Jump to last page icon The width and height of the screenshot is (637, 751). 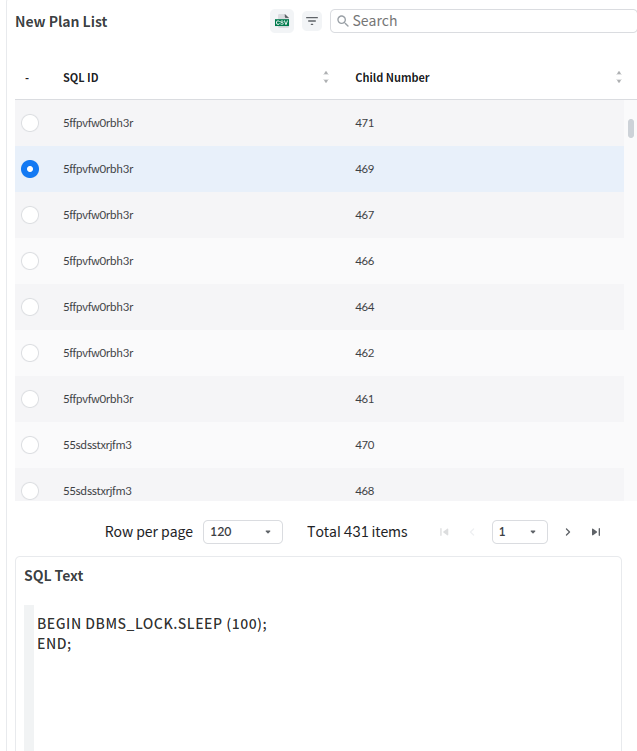pos(596,532)
